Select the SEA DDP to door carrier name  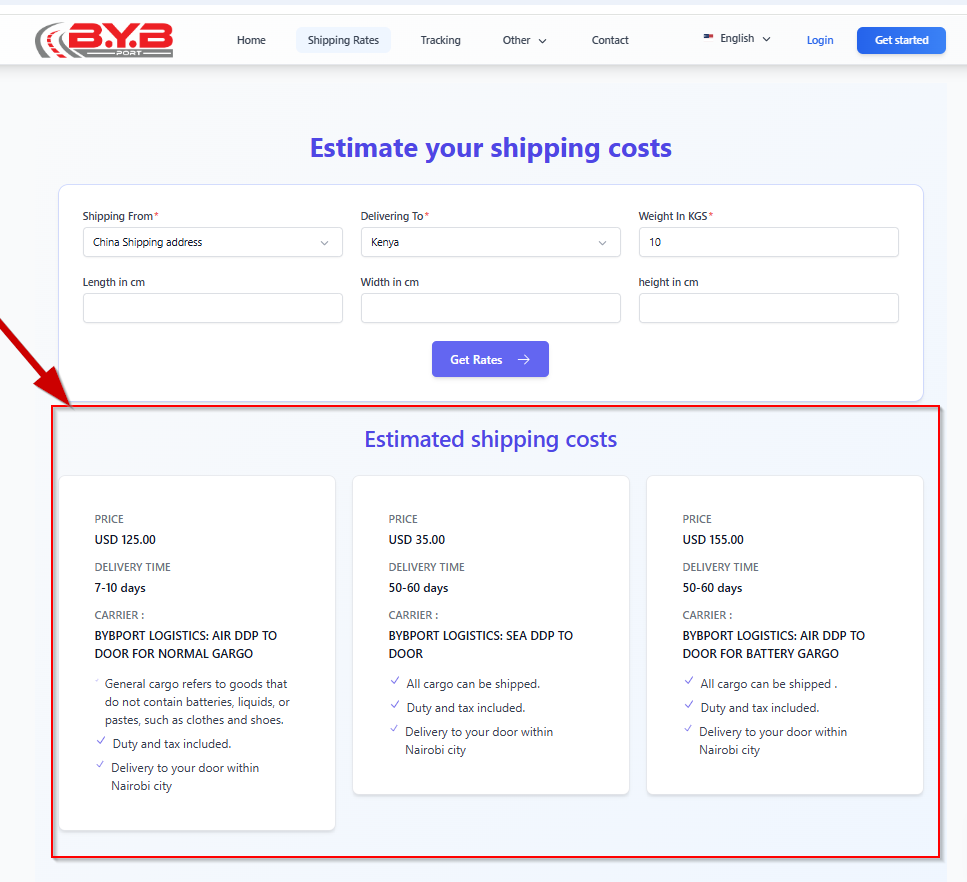481,645
